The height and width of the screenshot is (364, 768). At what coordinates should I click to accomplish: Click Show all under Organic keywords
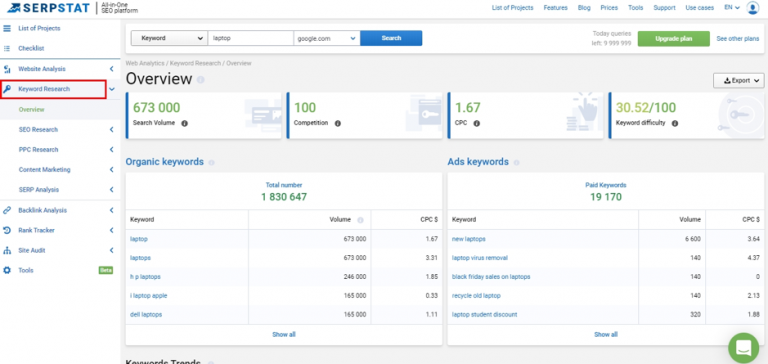pyautogui.click(x=284, y=335)
